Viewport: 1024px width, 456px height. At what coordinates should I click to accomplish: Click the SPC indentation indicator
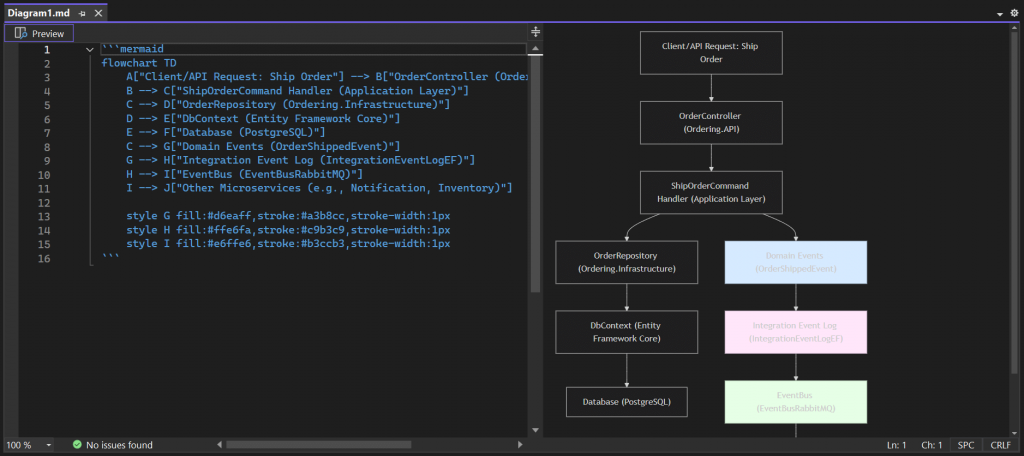click(966, 445)
